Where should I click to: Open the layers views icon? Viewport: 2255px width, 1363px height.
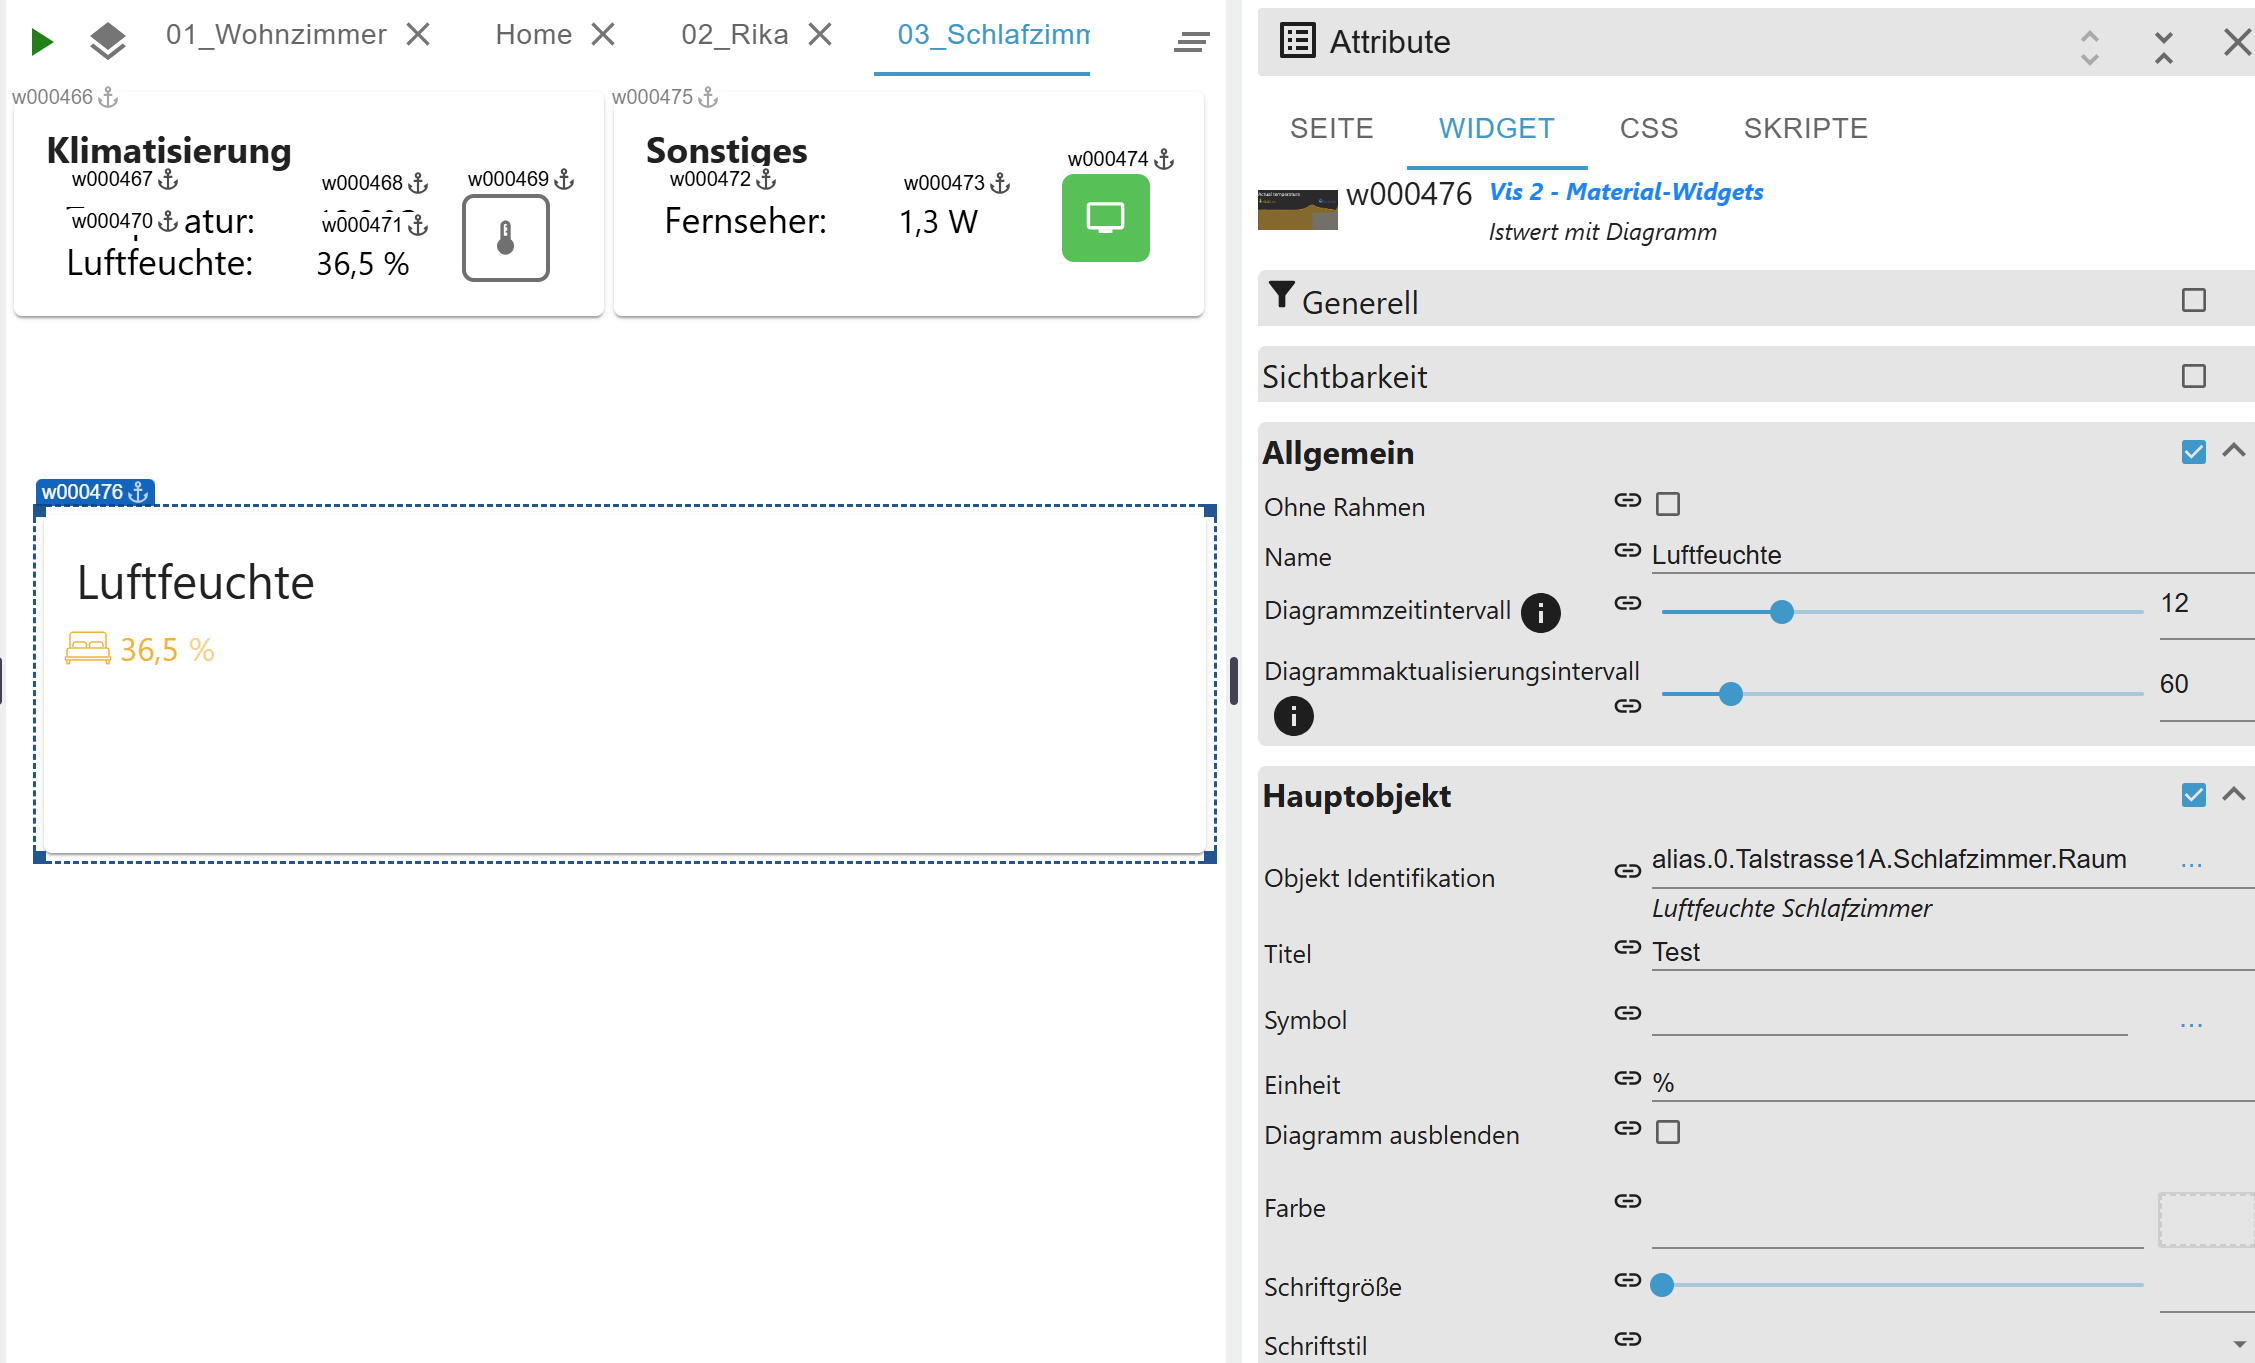(107, 41)
